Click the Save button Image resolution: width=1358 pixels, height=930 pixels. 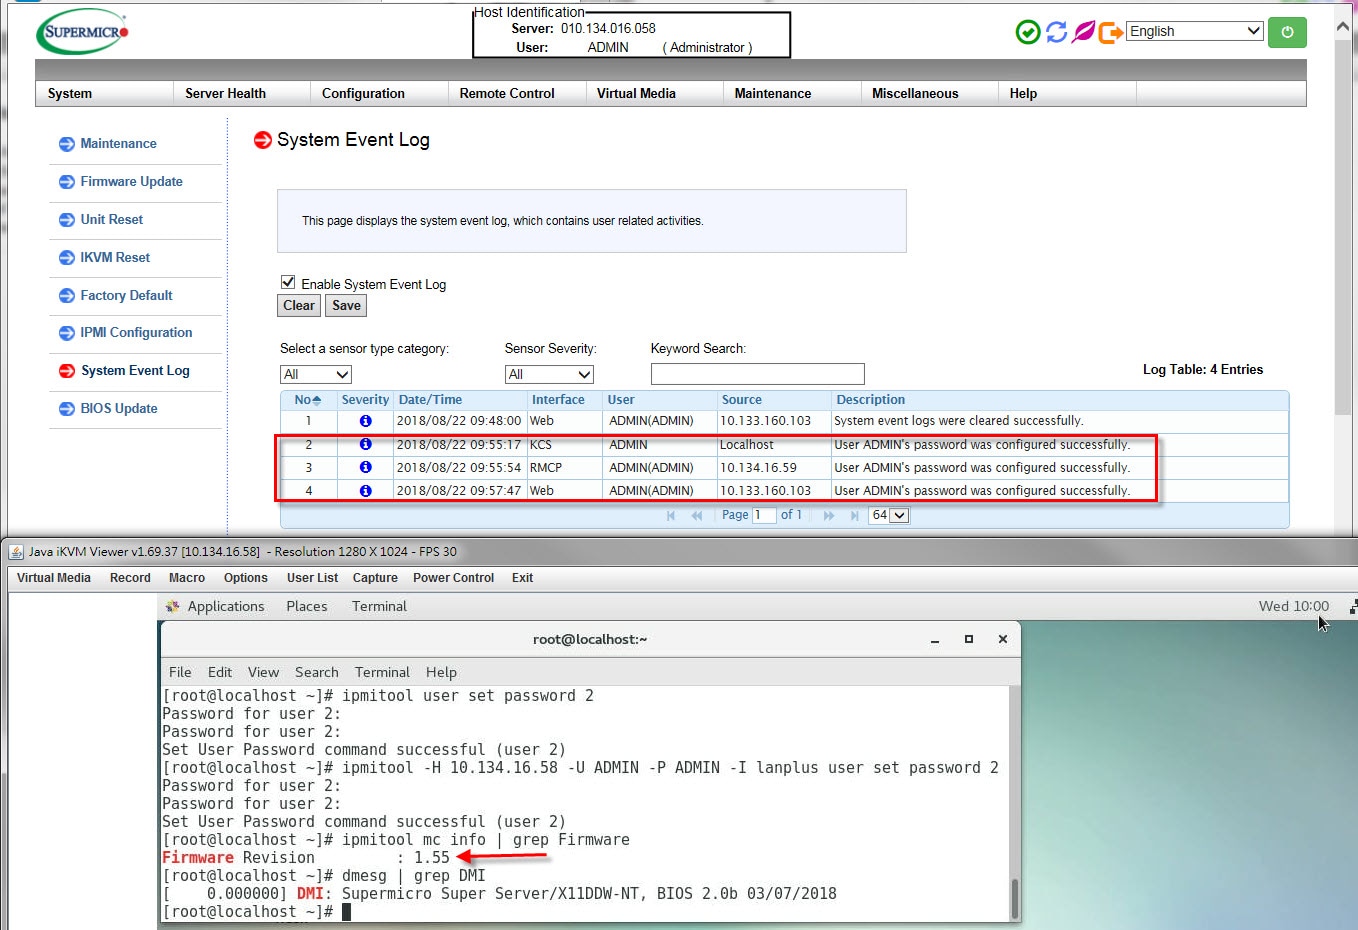coord(346,306)
